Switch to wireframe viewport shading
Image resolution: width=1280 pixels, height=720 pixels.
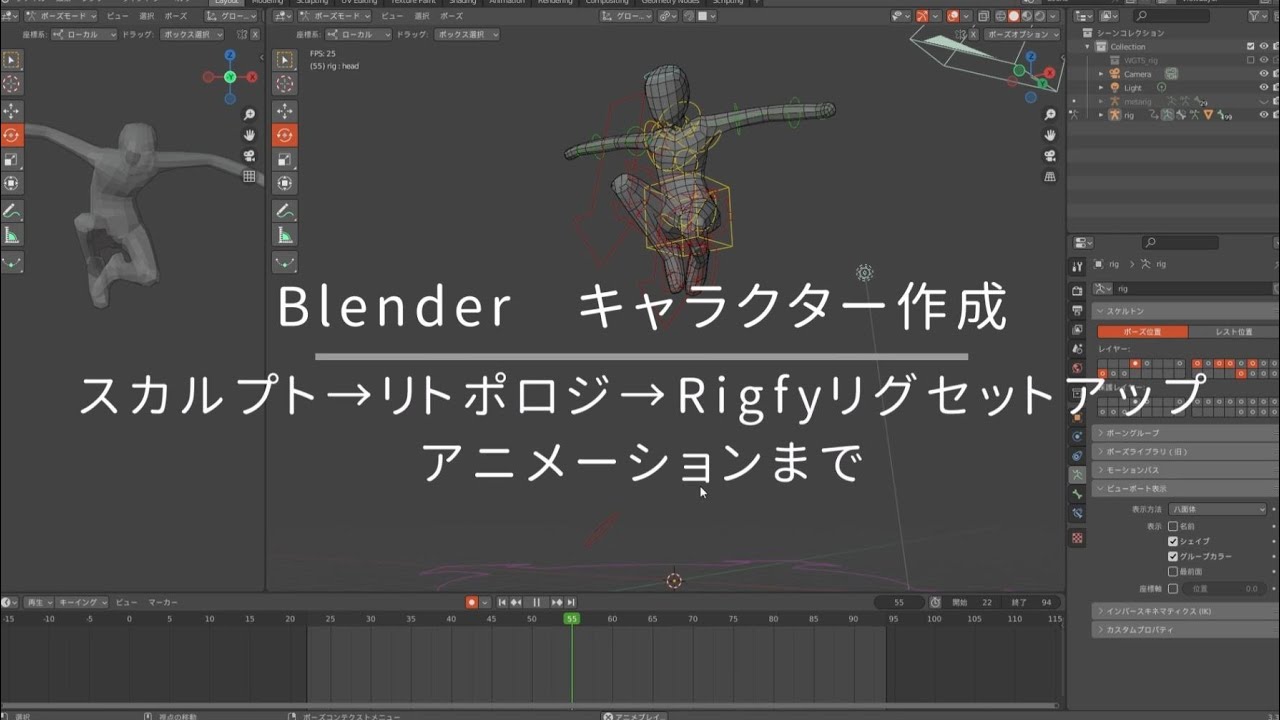tap(999, 16)
